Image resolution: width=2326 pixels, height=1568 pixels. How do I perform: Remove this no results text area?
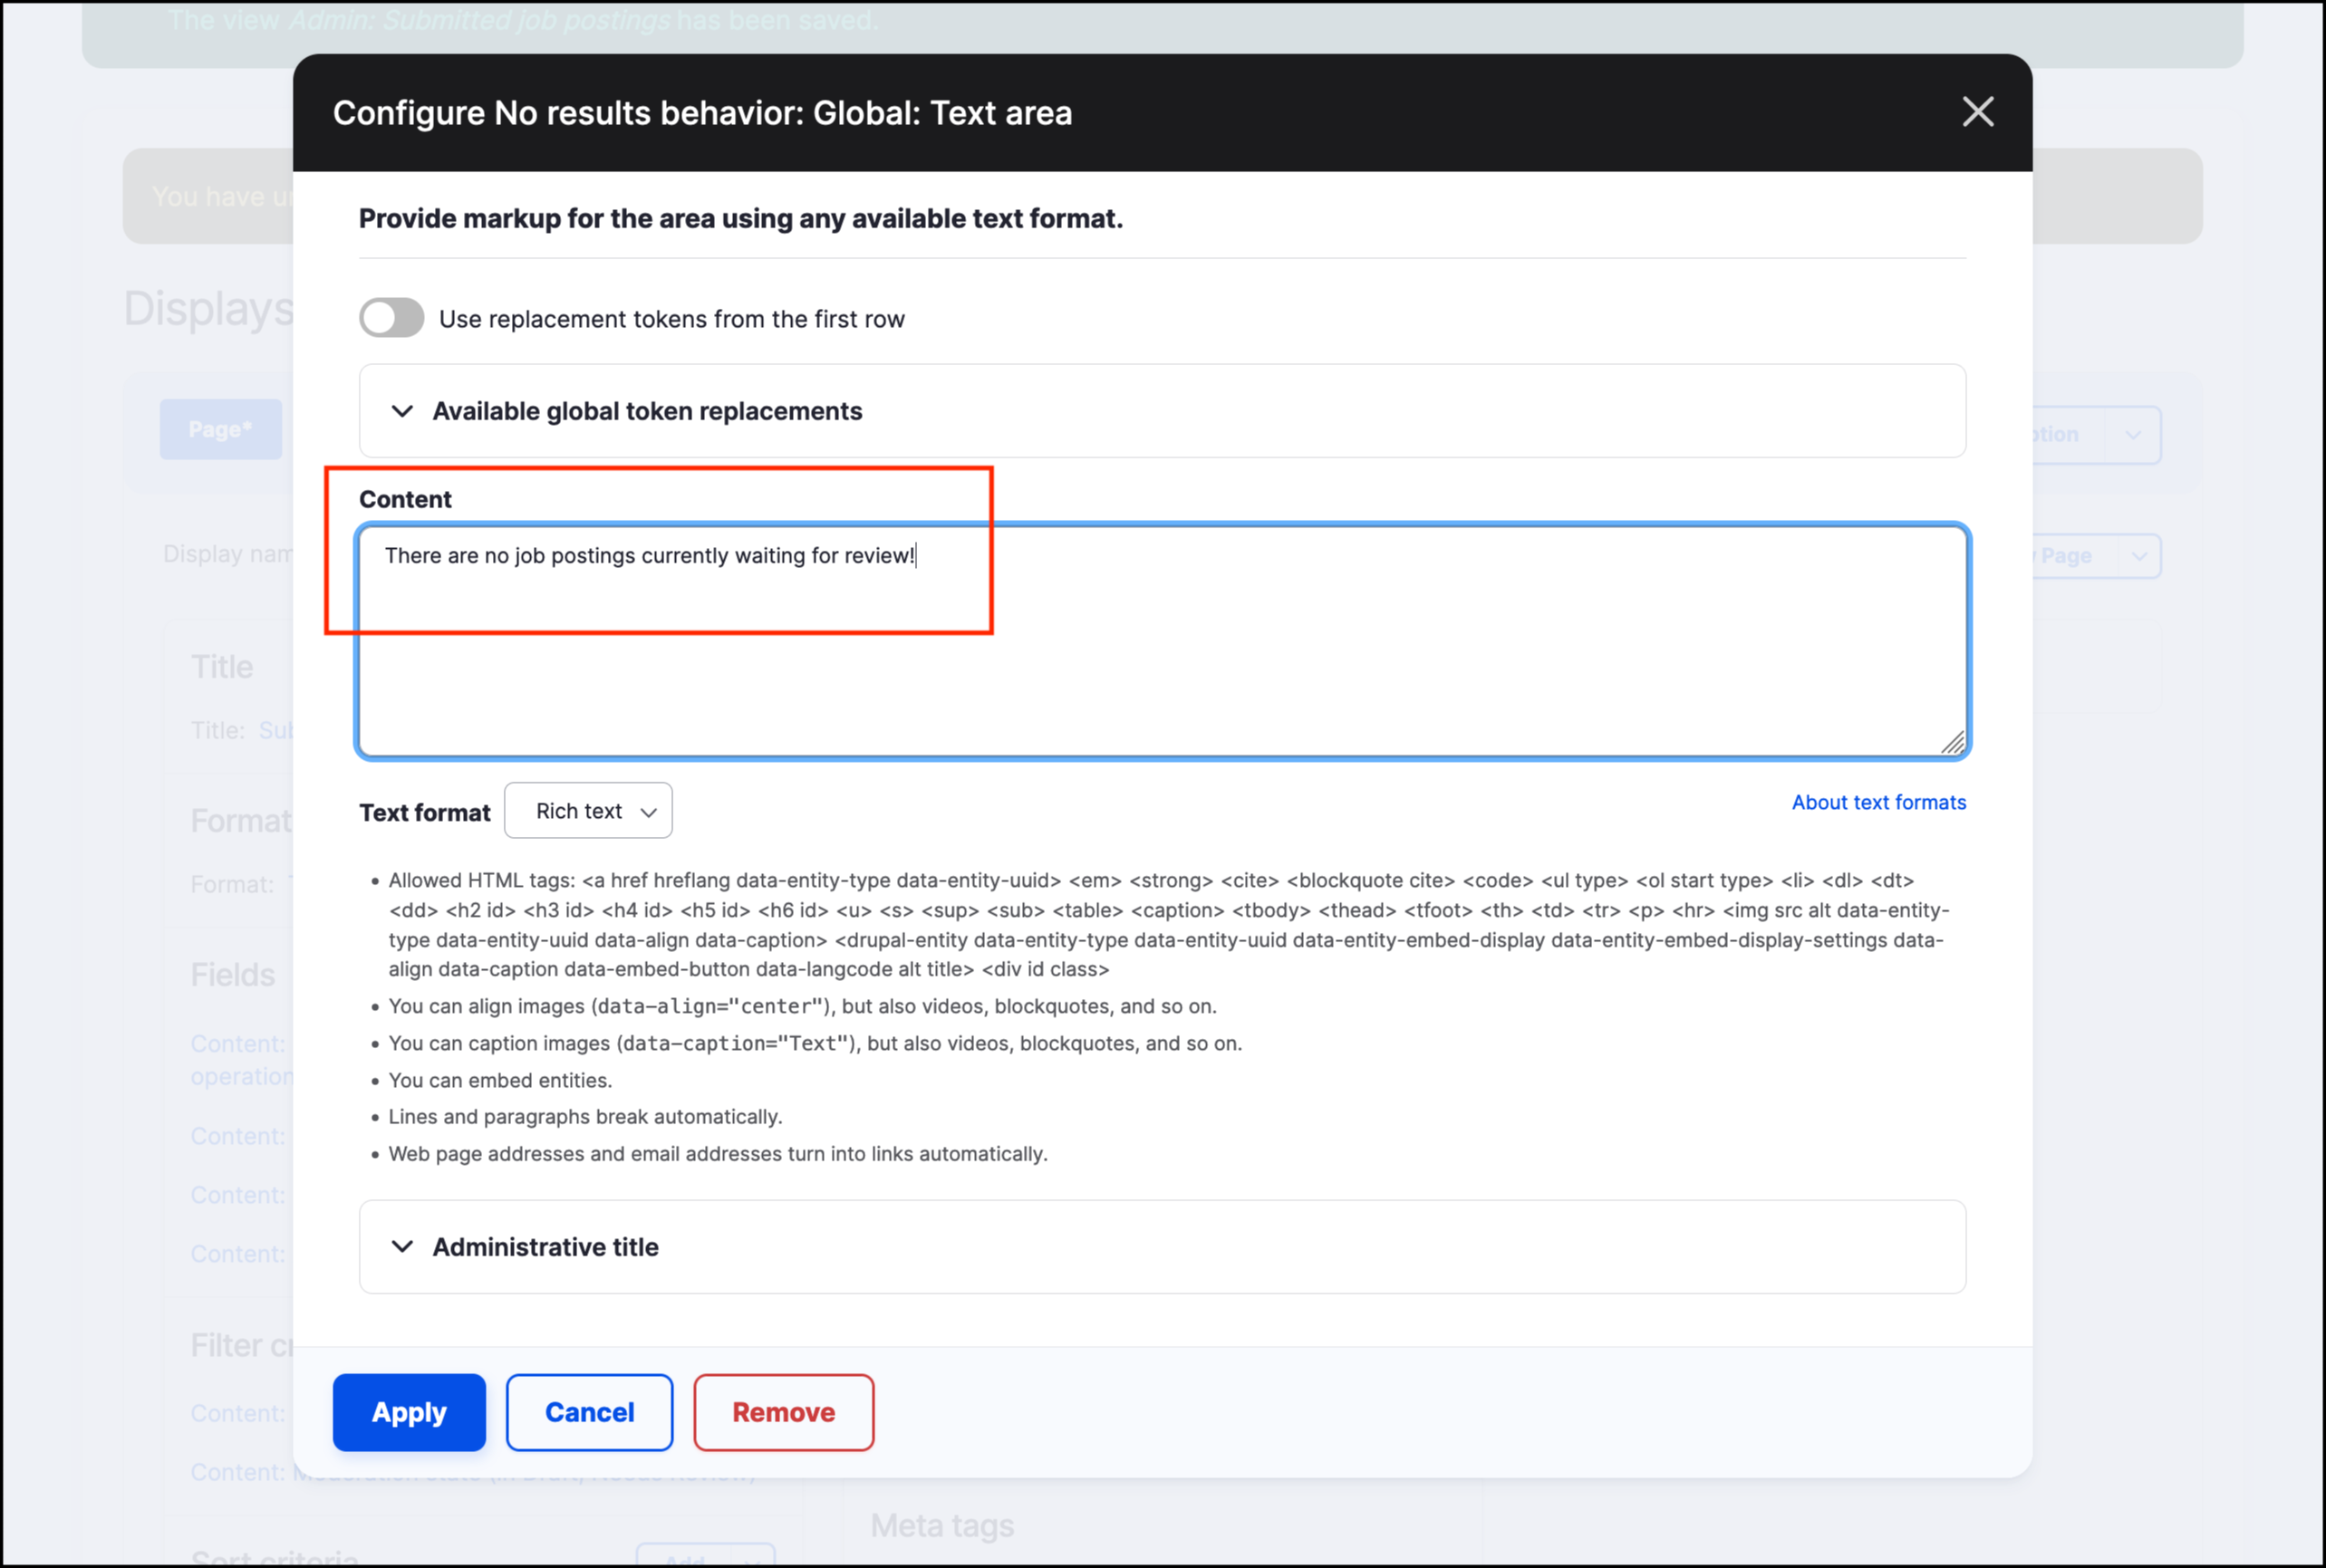(783, 1412)
